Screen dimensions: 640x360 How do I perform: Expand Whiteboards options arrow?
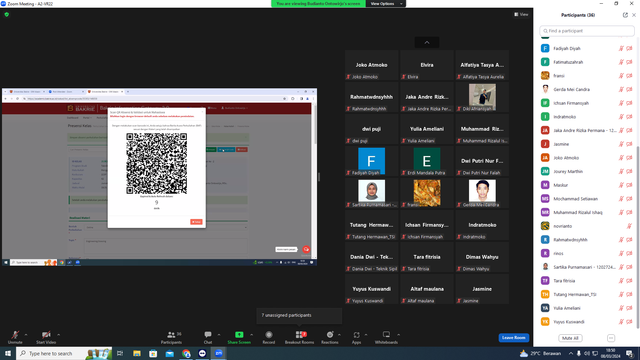coord(398,335)
